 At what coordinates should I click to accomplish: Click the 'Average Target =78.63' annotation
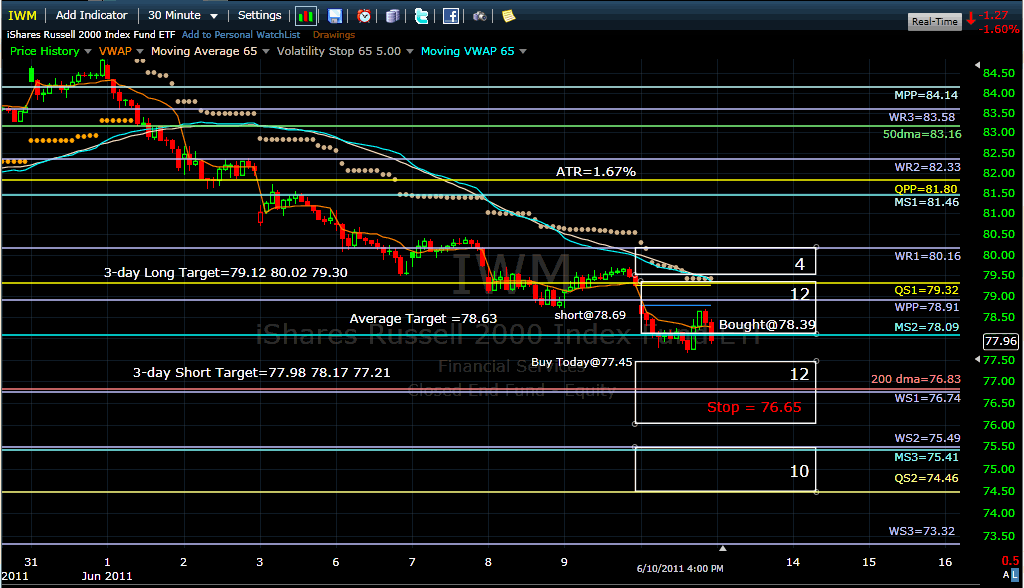click(x=423, y=319)
